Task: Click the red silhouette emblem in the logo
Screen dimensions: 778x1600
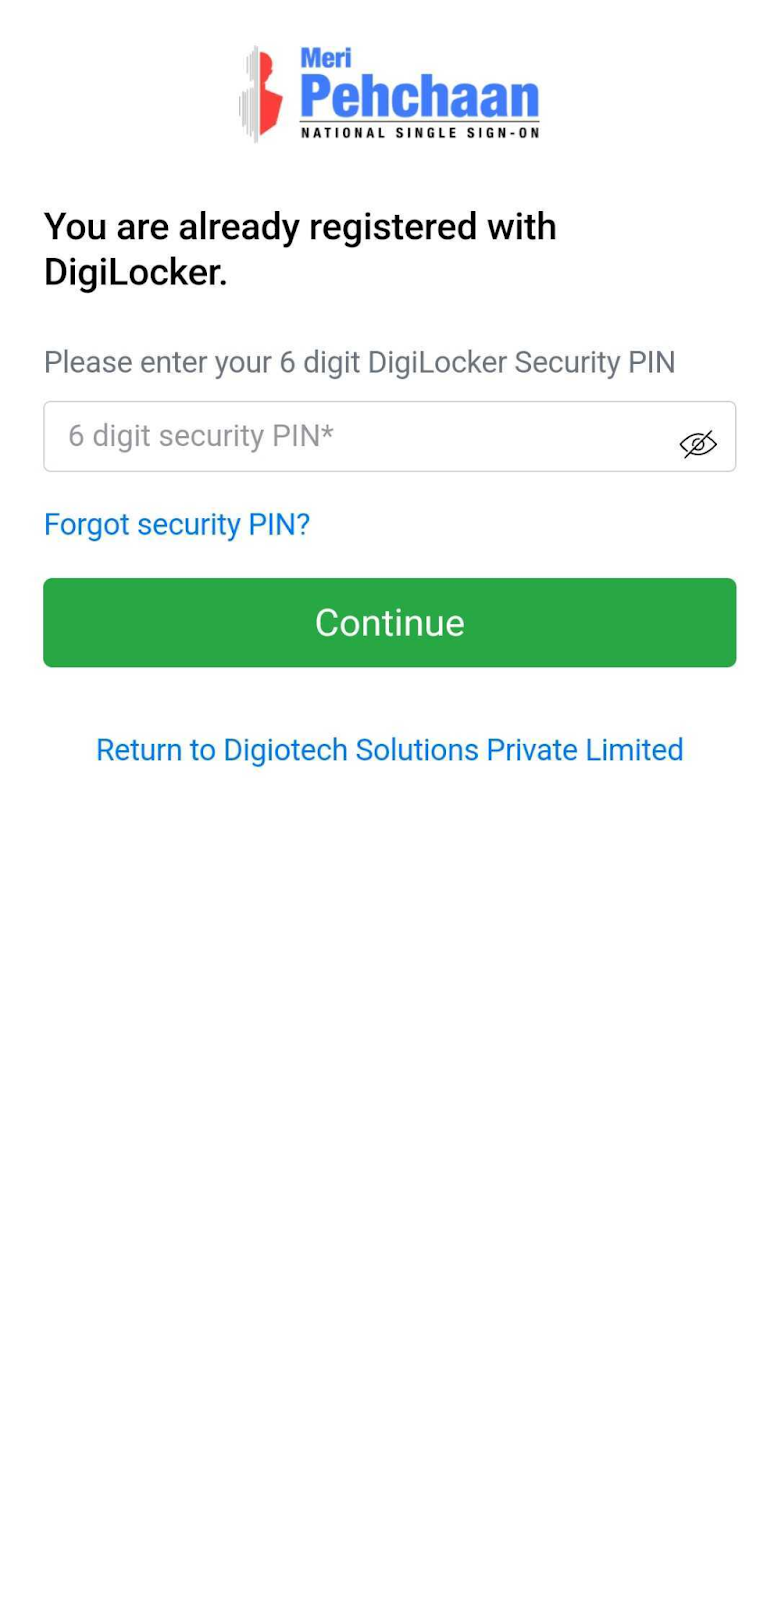Action: pyautogui.click(x=266, y=96)
